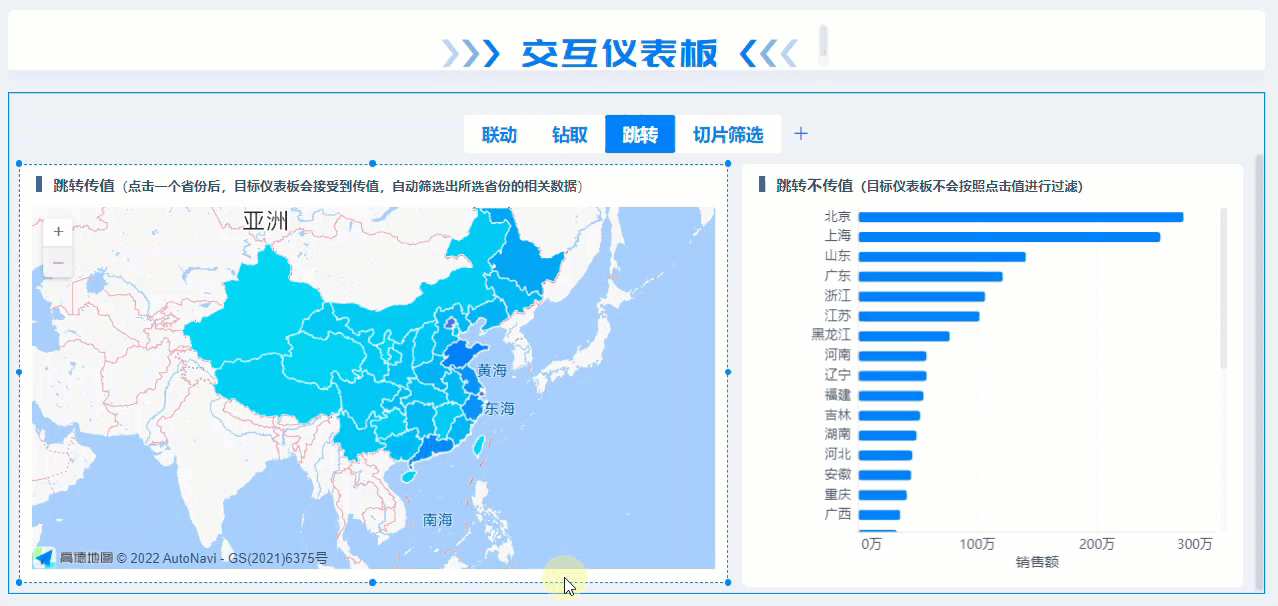Click the 上海 bar in sales chart
Viewport: 1278px width, 606px height.
click(1009, 237)
